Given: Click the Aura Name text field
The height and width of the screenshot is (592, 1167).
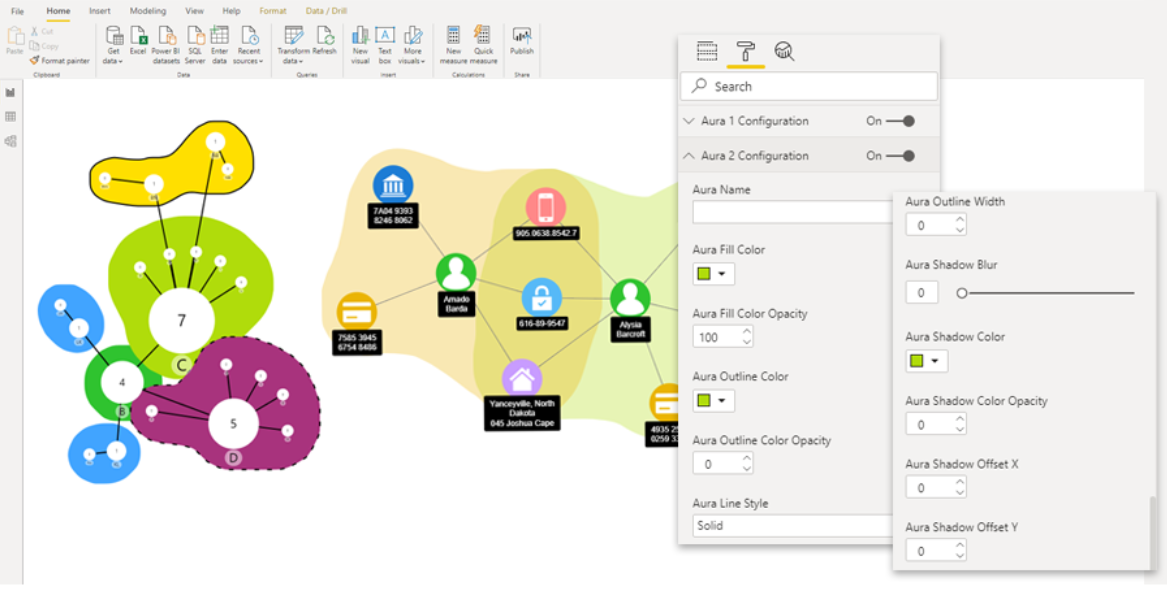Looking at the screenshot, I should (x=793, y=212).
